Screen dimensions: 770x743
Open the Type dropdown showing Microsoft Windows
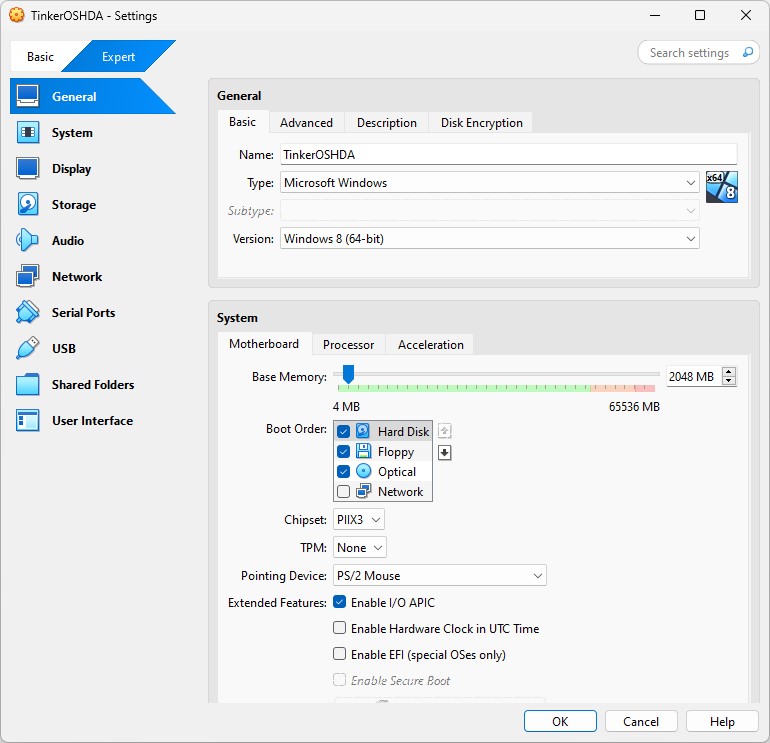[x=490, y=183]
